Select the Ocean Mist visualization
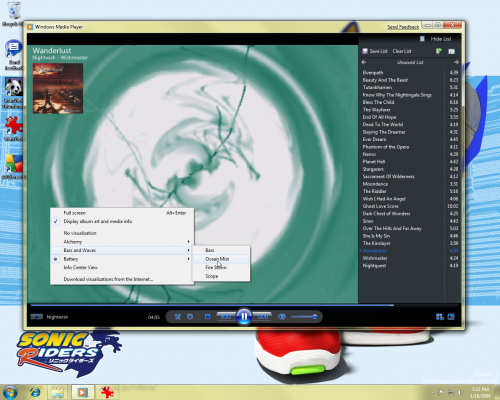 (x=221, y=259)
